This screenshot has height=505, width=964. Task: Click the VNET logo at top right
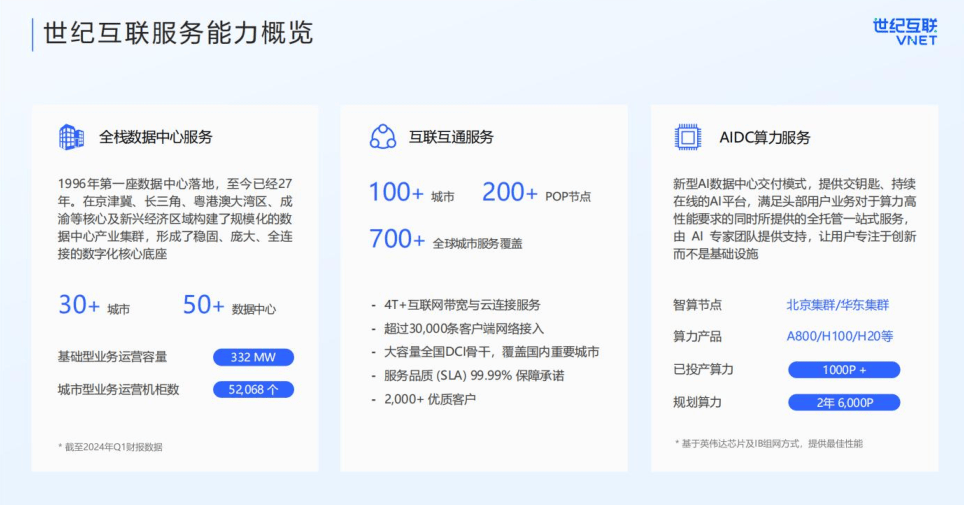click(x=904, y=32)
